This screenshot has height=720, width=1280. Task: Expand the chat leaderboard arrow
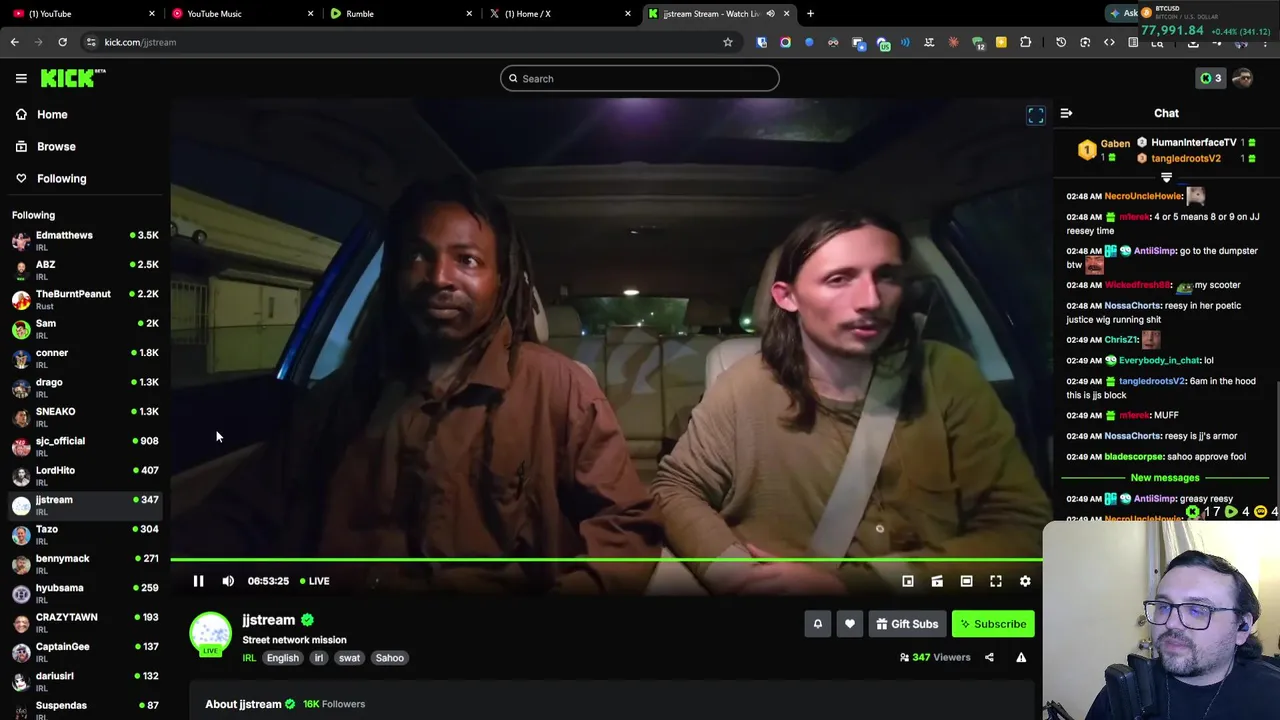tap(1166, 177)
